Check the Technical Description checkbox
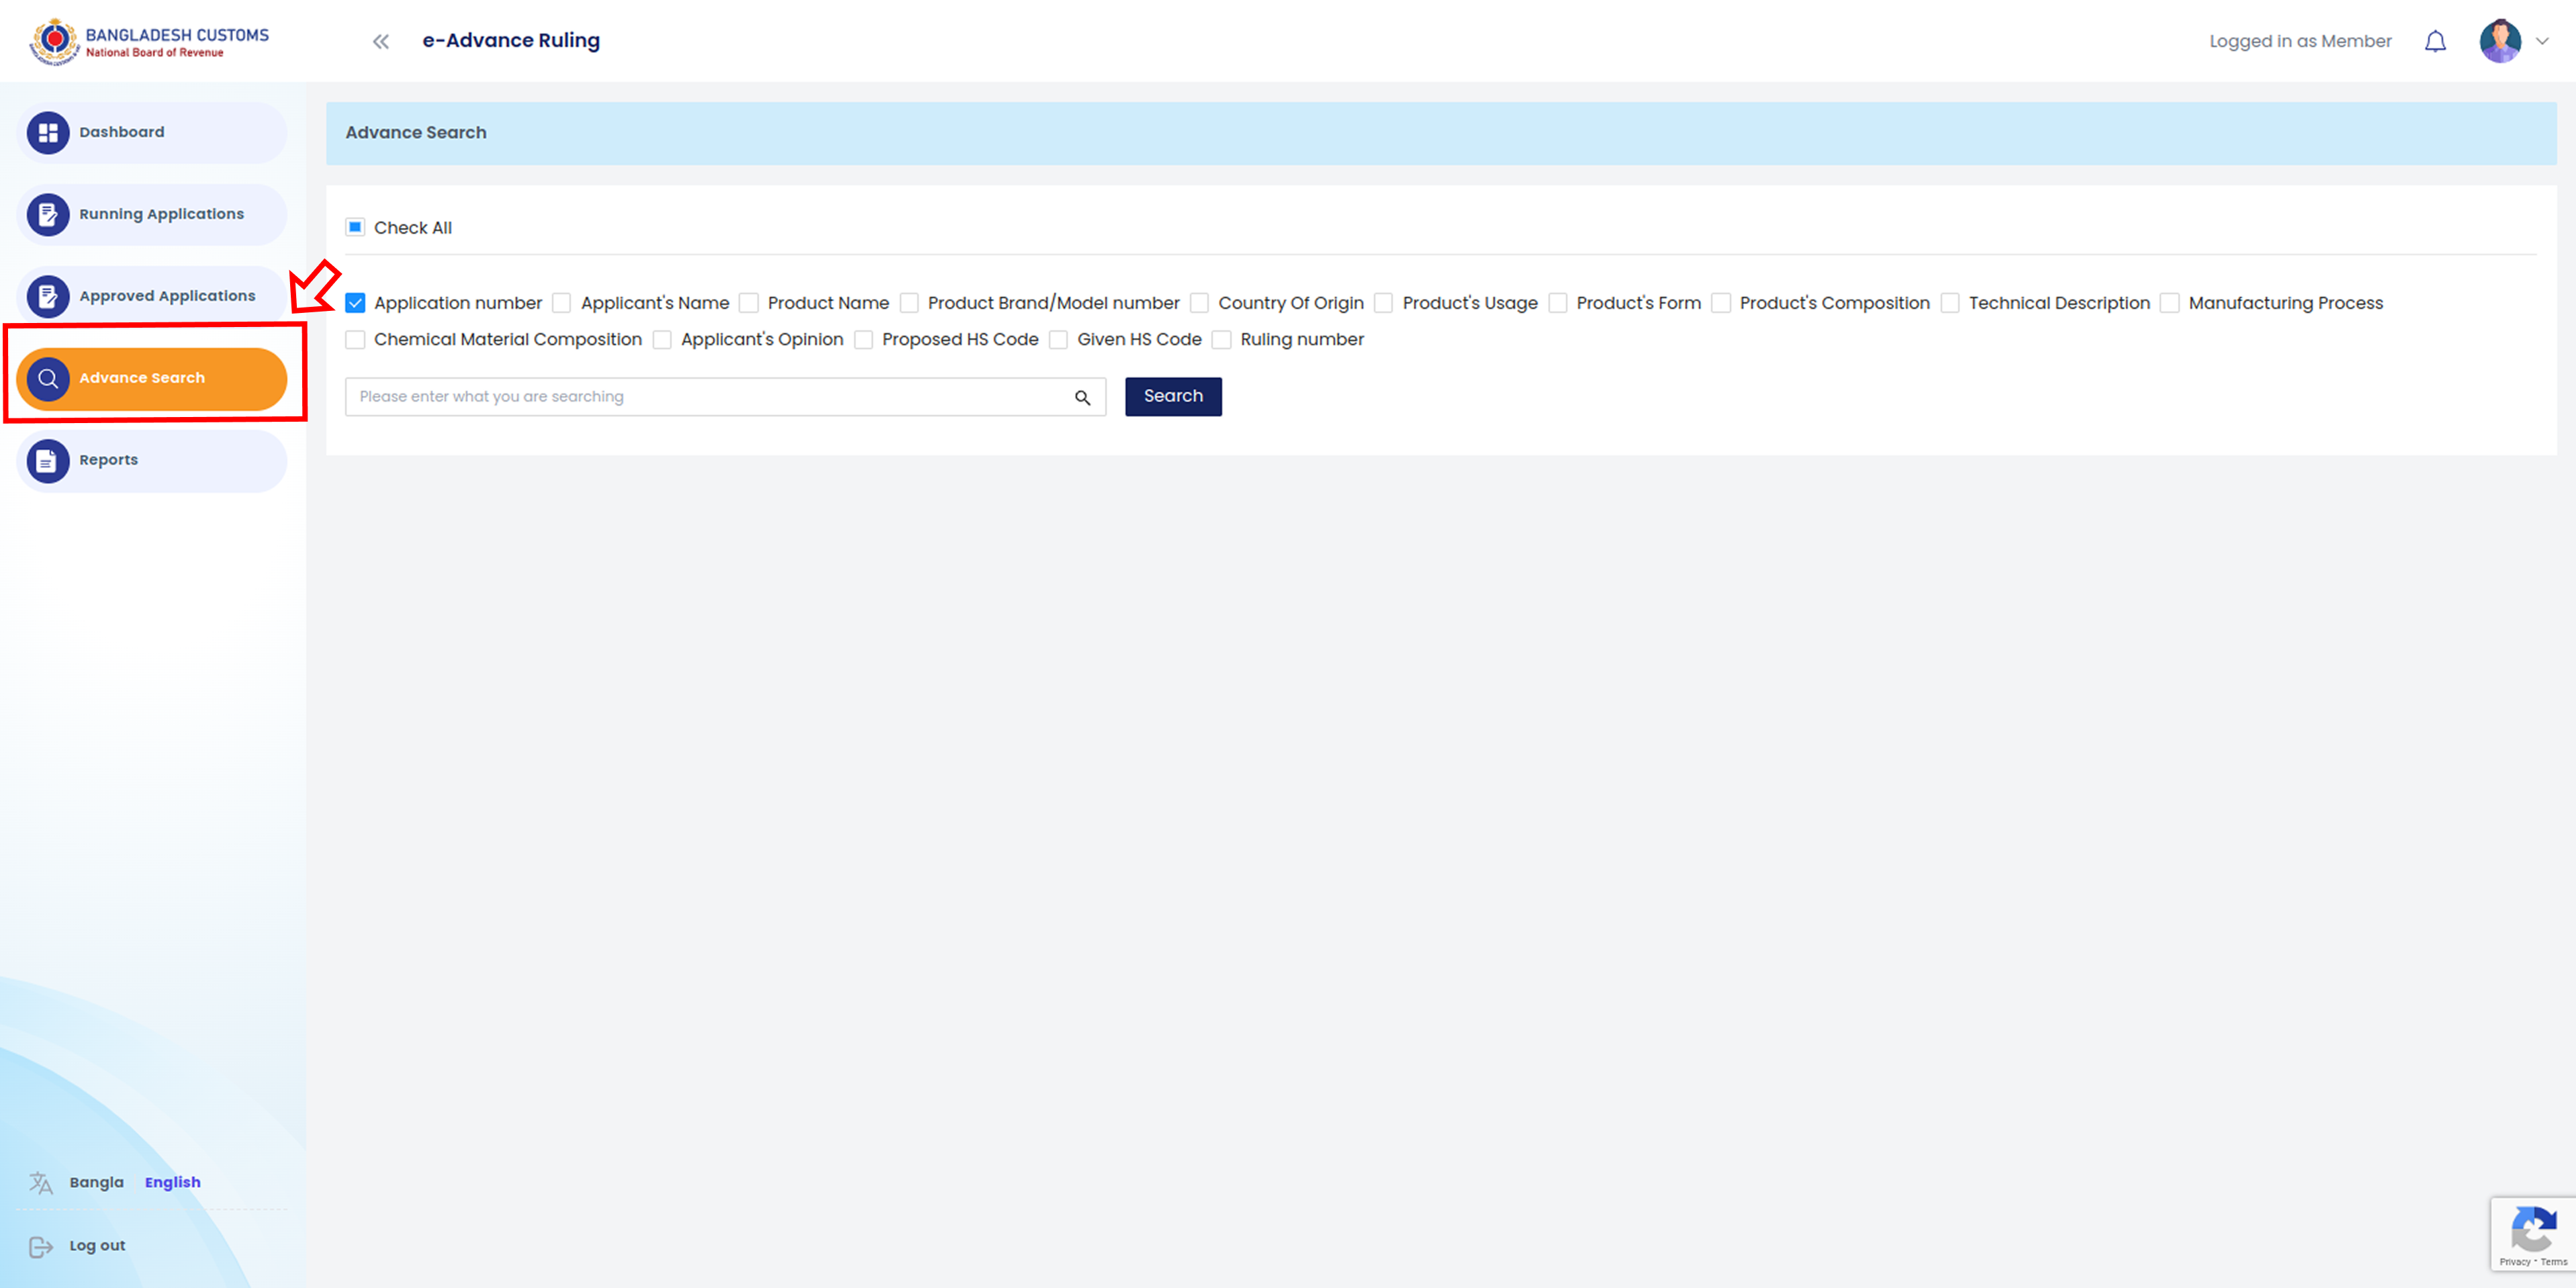The height and width of the screenshot is (1288, 2576). (1950, 302)
